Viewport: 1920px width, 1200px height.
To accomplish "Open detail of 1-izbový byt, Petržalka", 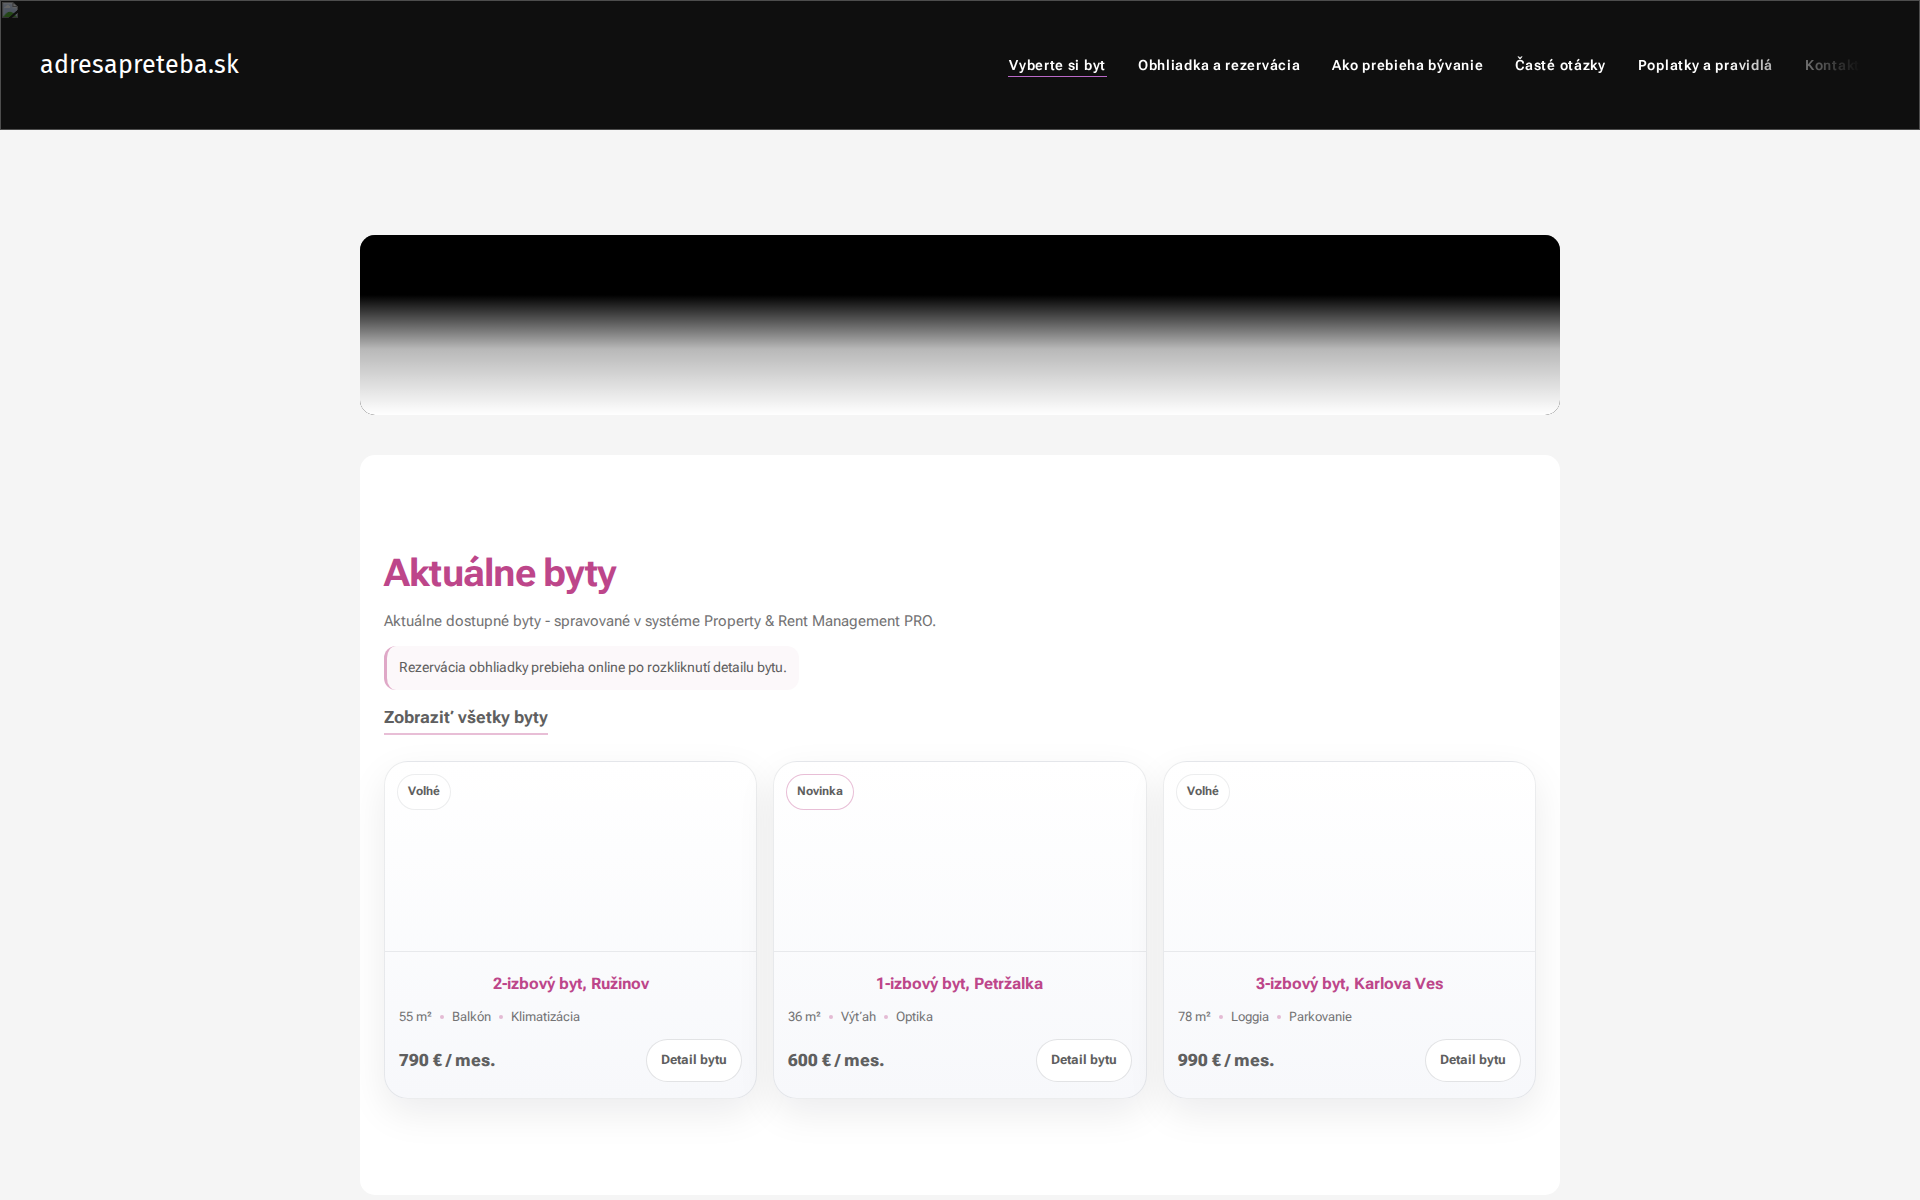I will [x=959, y=983].
